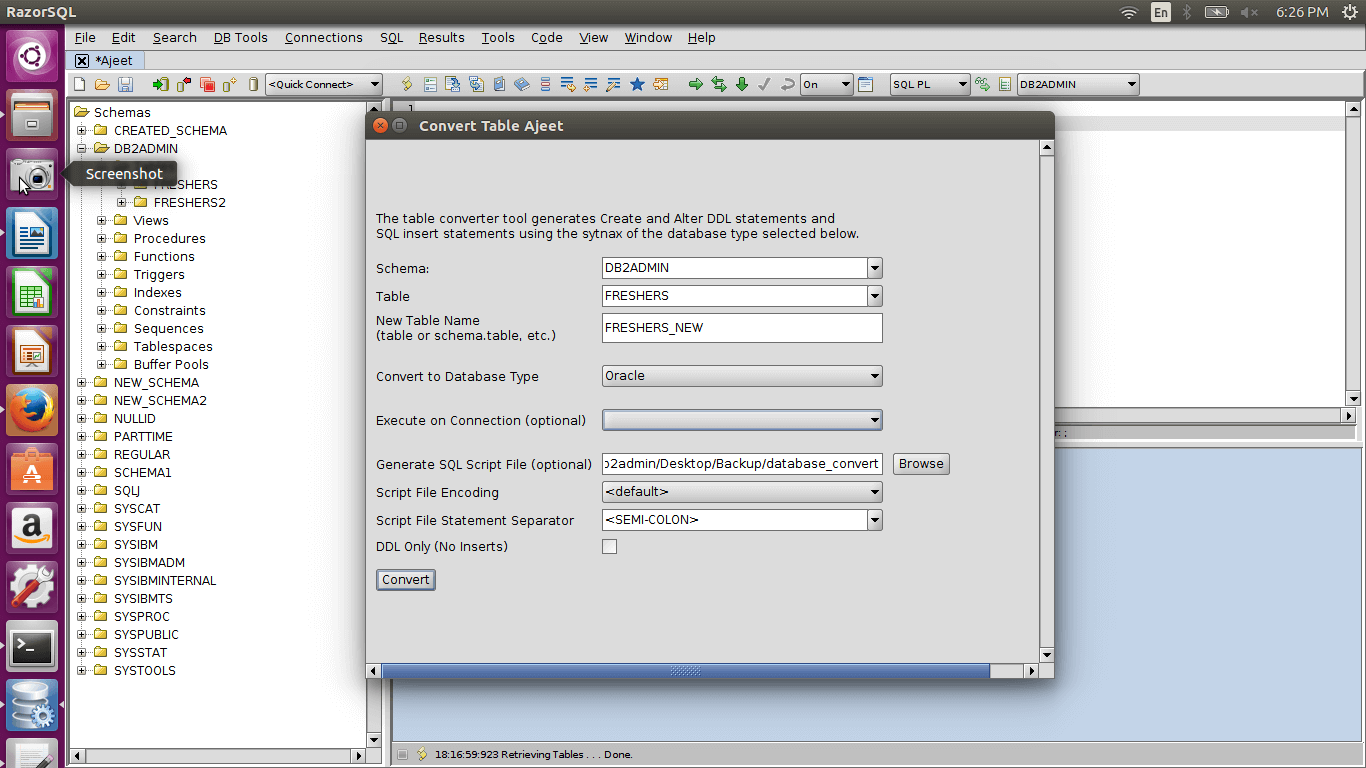Open the Amazon dock icon
The height and width of the screenshot is (768, 1366).
tap(33, 528)
